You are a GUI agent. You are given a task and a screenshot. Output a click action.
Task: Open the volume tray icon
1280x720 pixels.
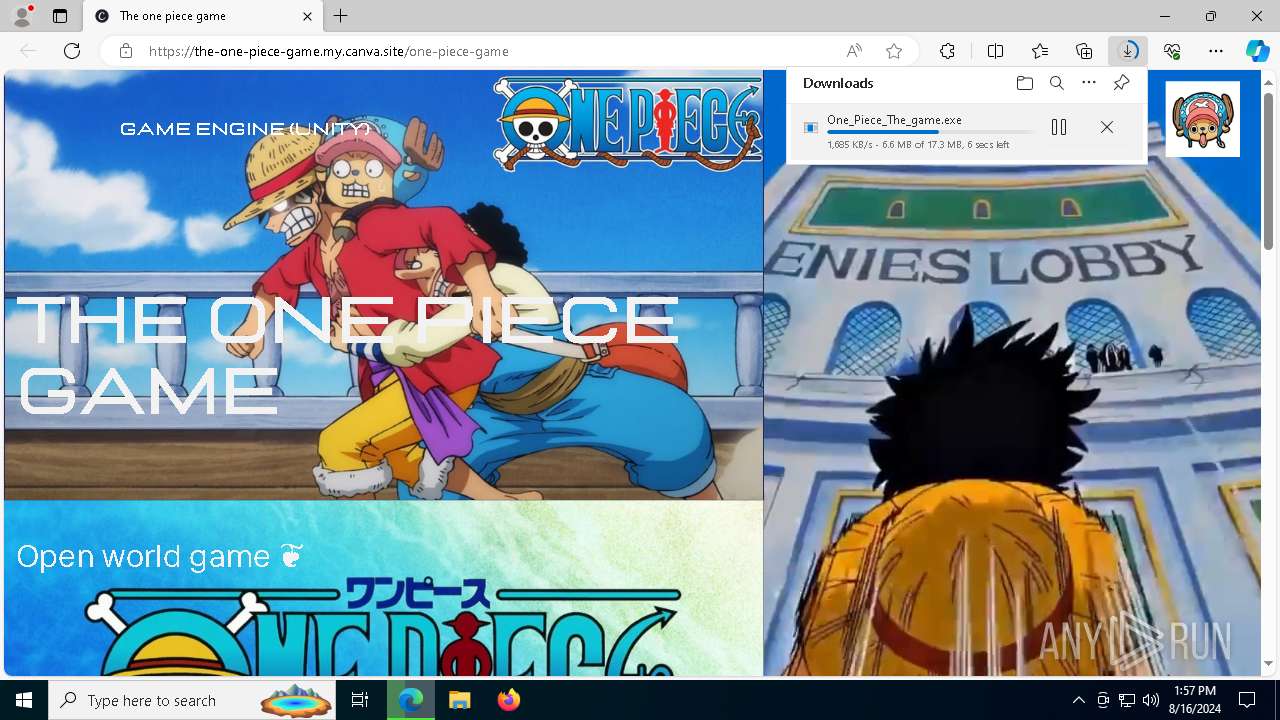[x=1151, y=700]
